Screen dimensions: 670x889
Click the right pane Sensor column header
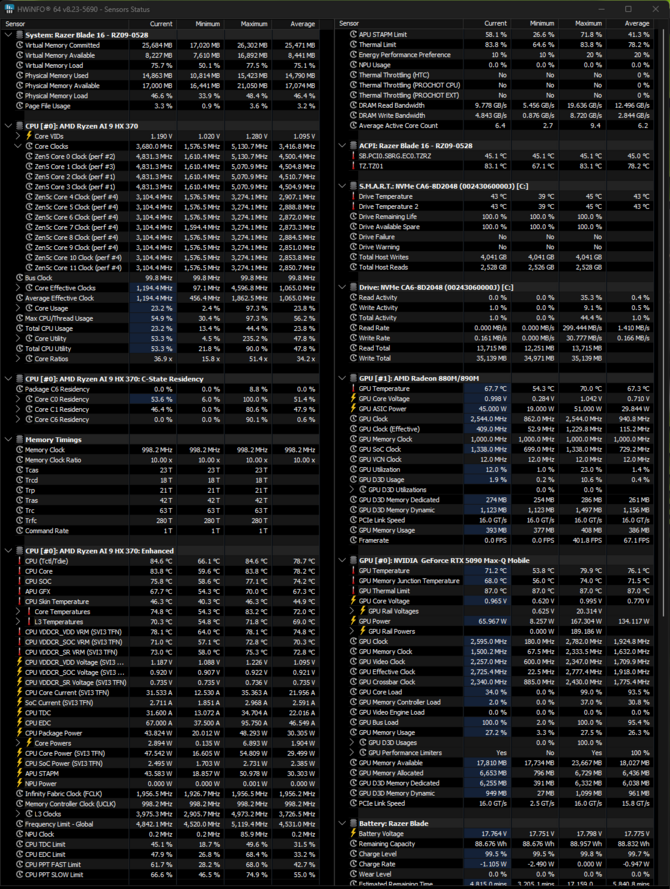click(x=400, y=24)
